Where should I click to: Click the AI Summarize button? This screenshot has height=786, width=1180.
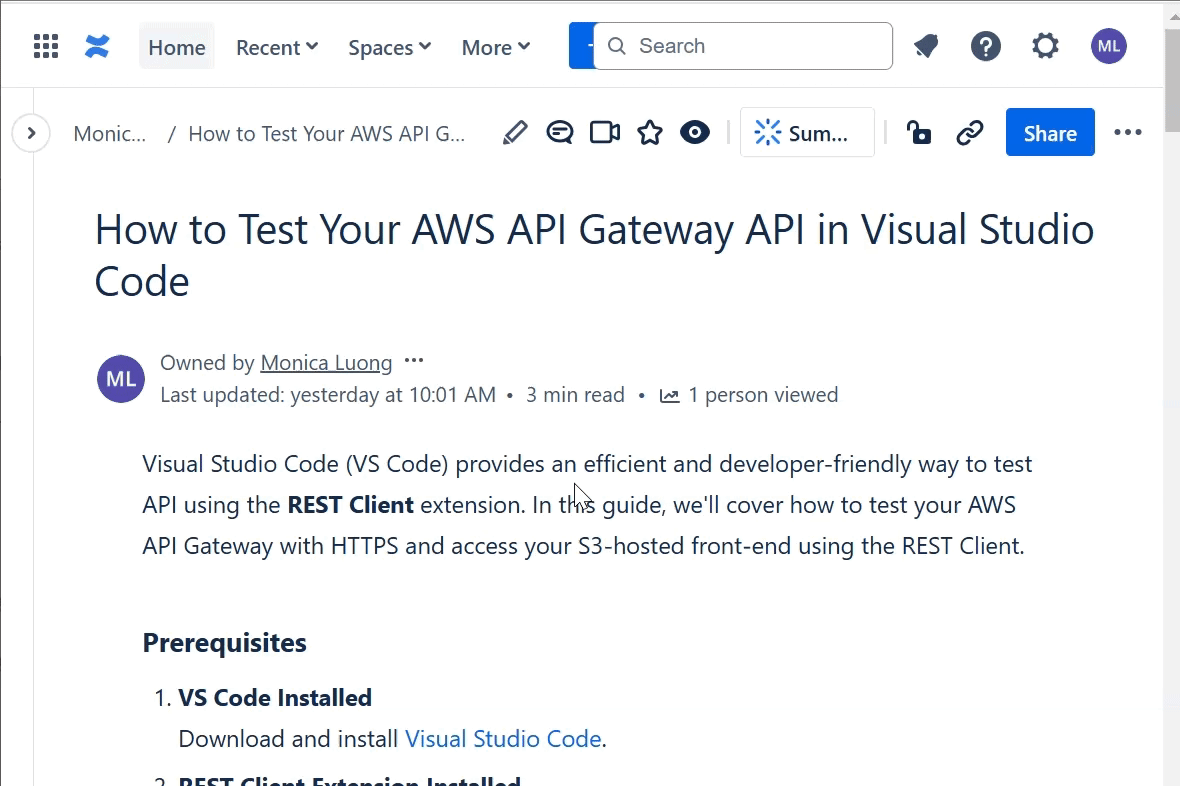click(x=807, y=133)
